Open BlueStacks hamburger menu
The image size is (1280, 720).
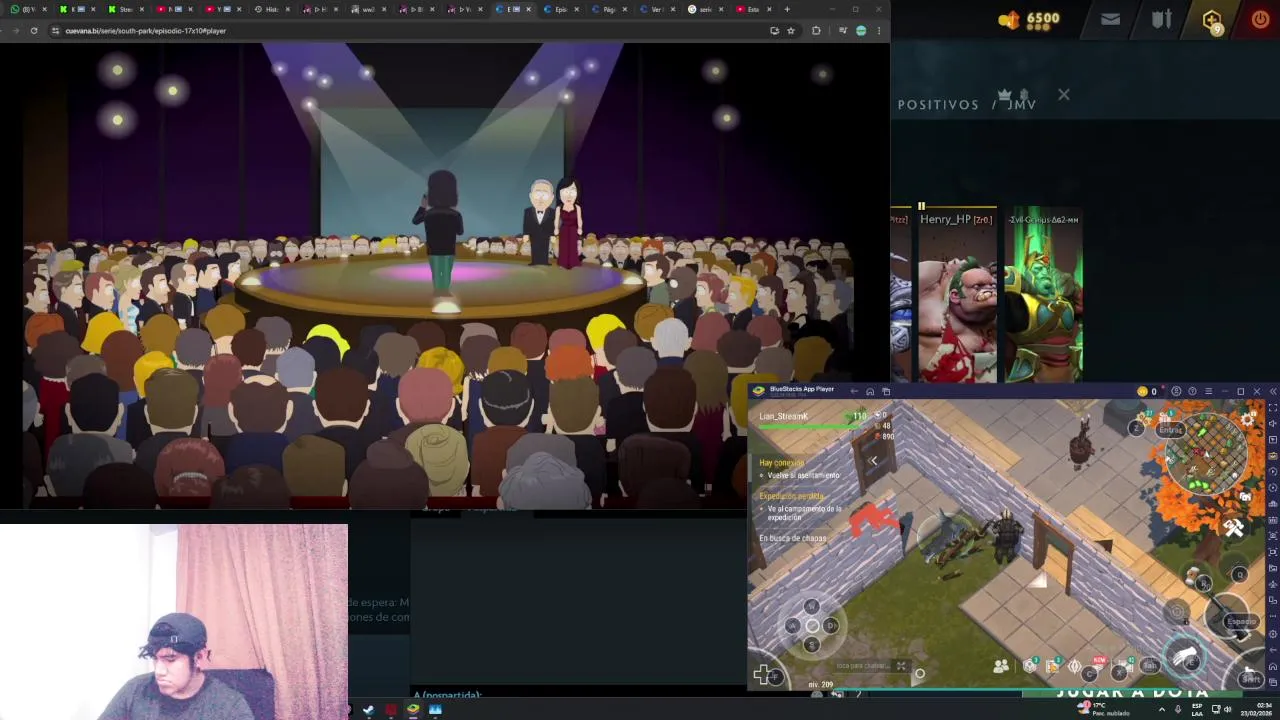point(1208,391)
